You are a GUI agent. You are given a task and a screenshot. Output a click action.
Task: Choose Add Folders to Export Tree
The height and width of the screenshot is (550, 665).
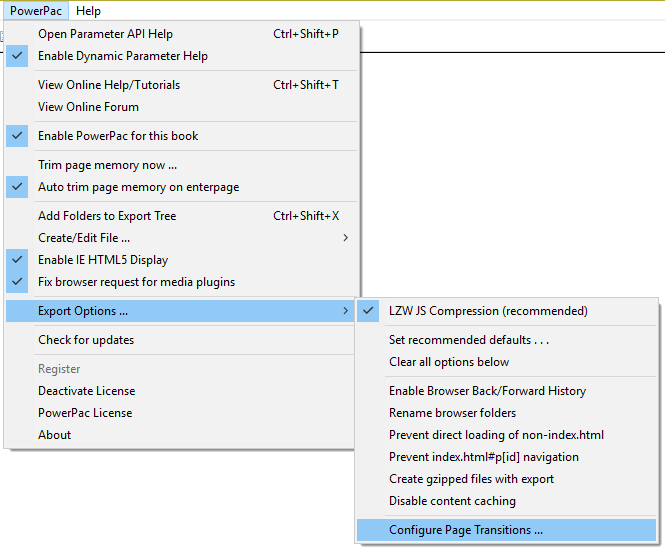(x=181, y=216)
